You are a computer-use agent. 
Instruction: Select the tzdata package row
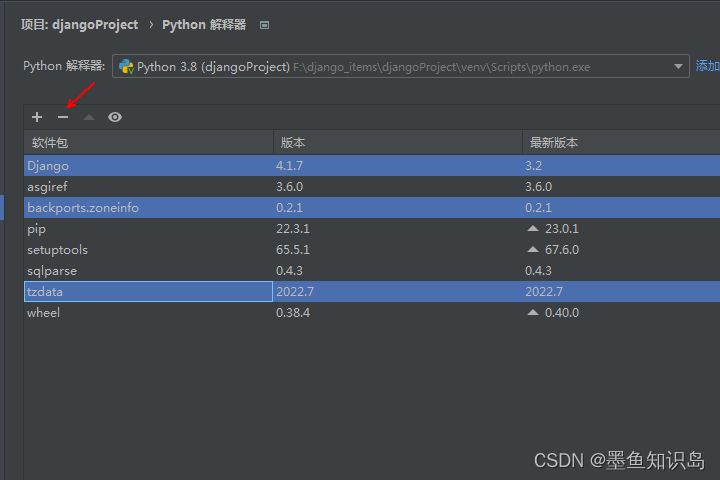372,292
